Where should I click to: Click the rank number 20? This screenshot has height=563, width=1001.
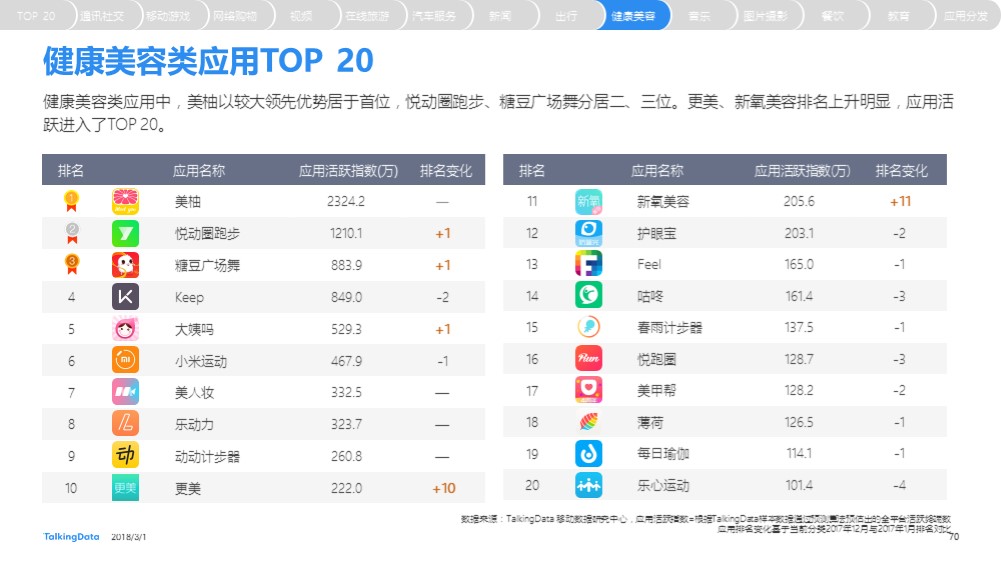[532, 486]
